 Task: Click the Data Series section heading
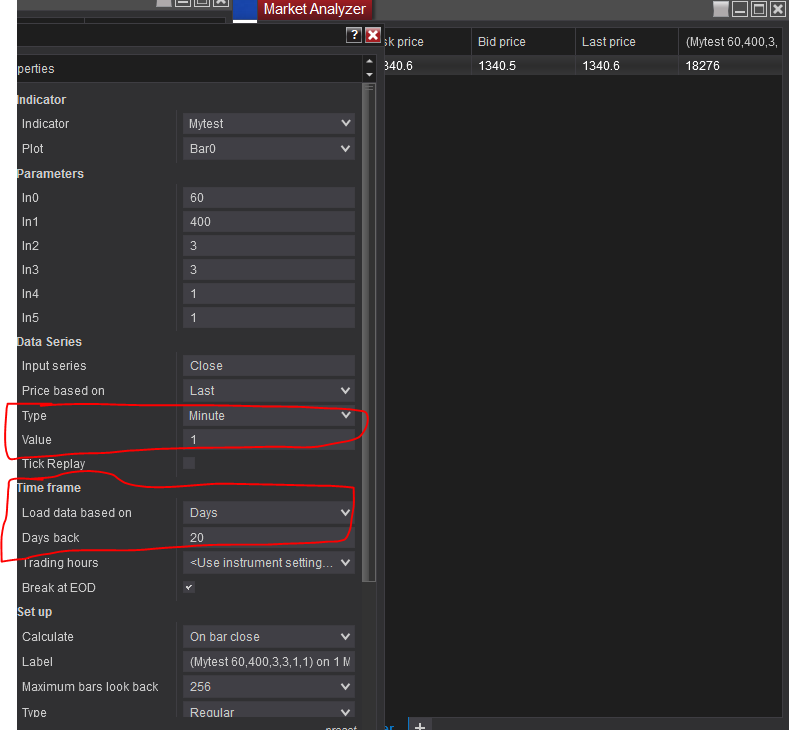click(49, 342)
